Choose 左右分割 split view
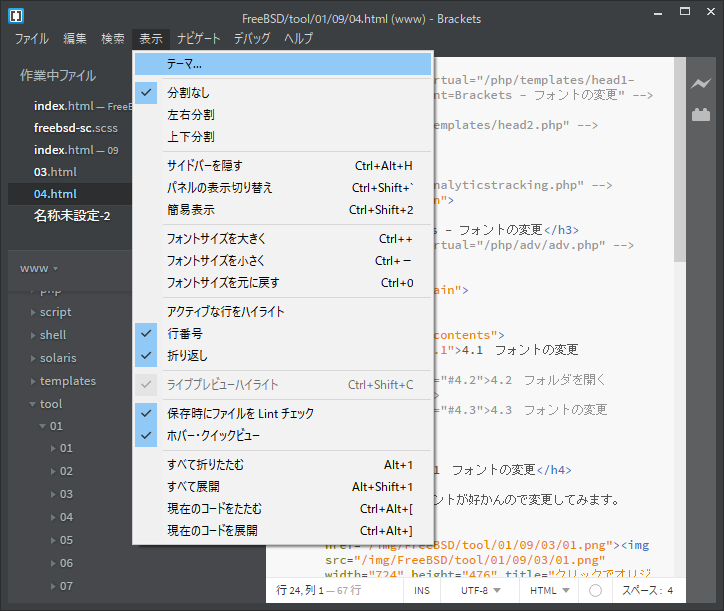The width and height of the screenshot is (724, 611). pos(283,115)
